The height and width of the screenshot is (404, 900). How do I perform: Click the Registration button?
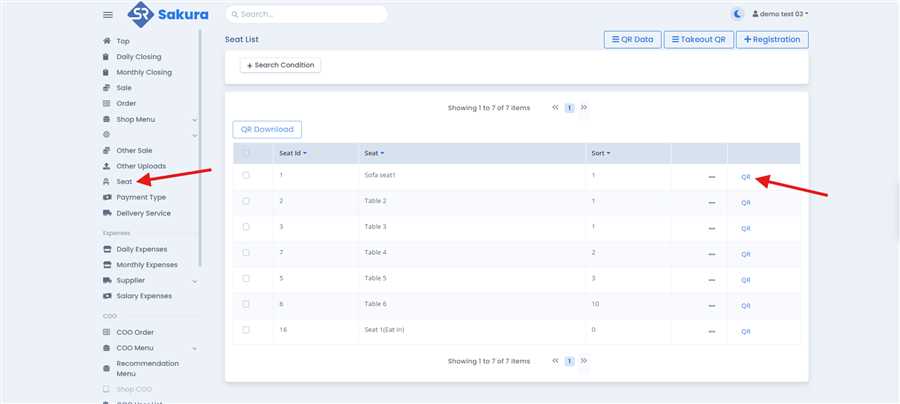click(x=772, y=39)
